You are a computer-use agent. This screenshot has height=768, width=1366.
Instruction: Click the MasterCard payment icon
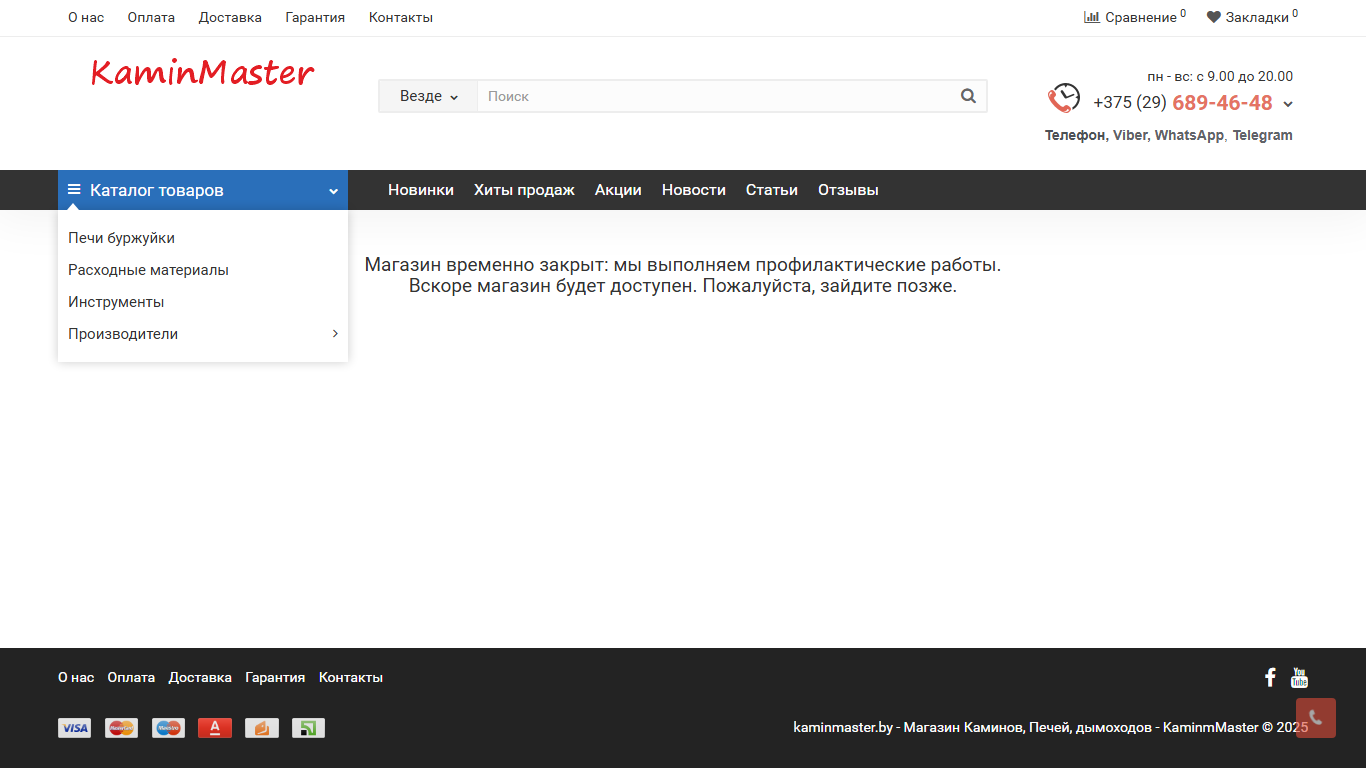pos(121,728)
